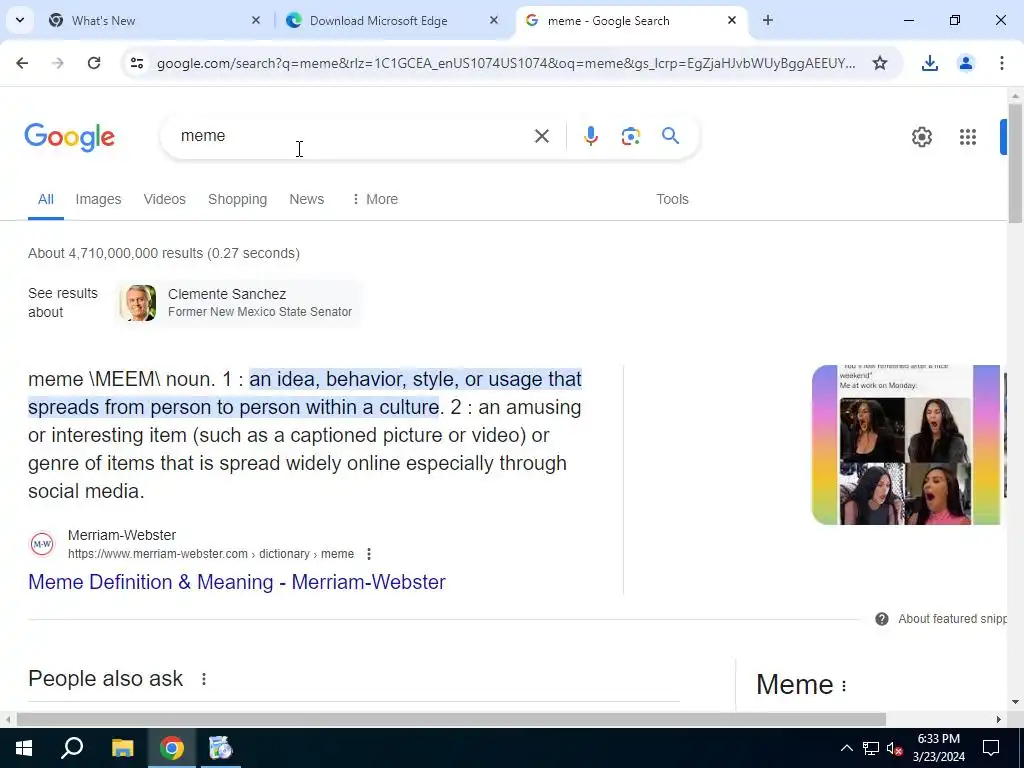Clear the search box with X icon
Image resolution: width=1024 pixels, height=768 pixels.
click(x=541, y=136)
